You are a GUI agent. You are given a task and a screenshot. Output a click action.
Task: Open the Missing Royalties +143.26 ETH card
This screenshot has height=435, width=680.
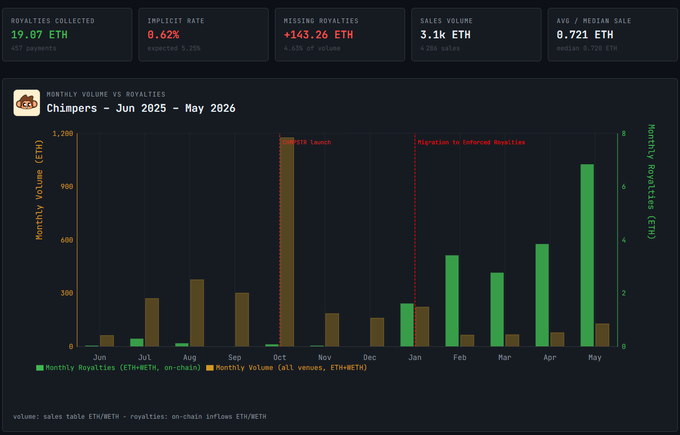[x=340, y=35]
